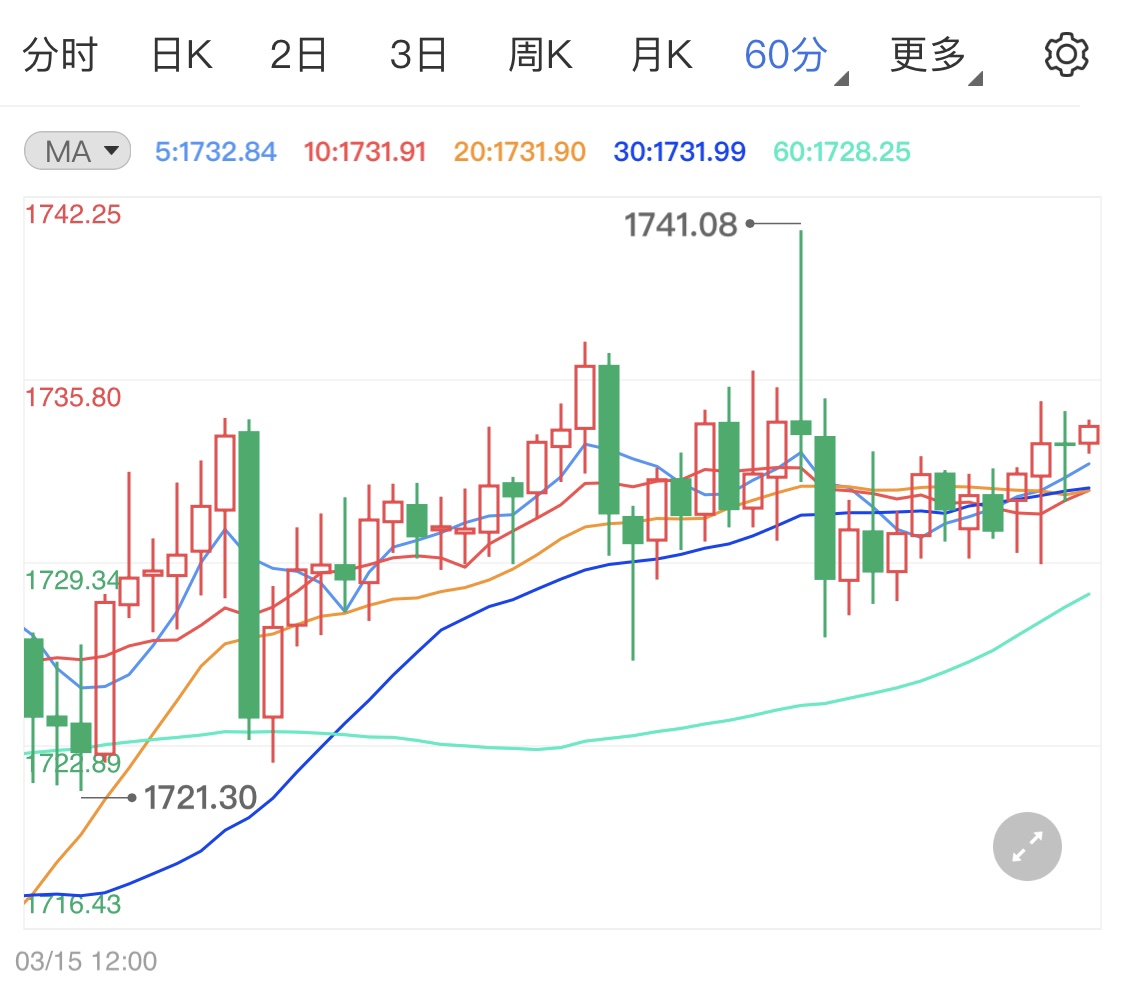Switch to 周K weekly chart tab

coord(540,55)
